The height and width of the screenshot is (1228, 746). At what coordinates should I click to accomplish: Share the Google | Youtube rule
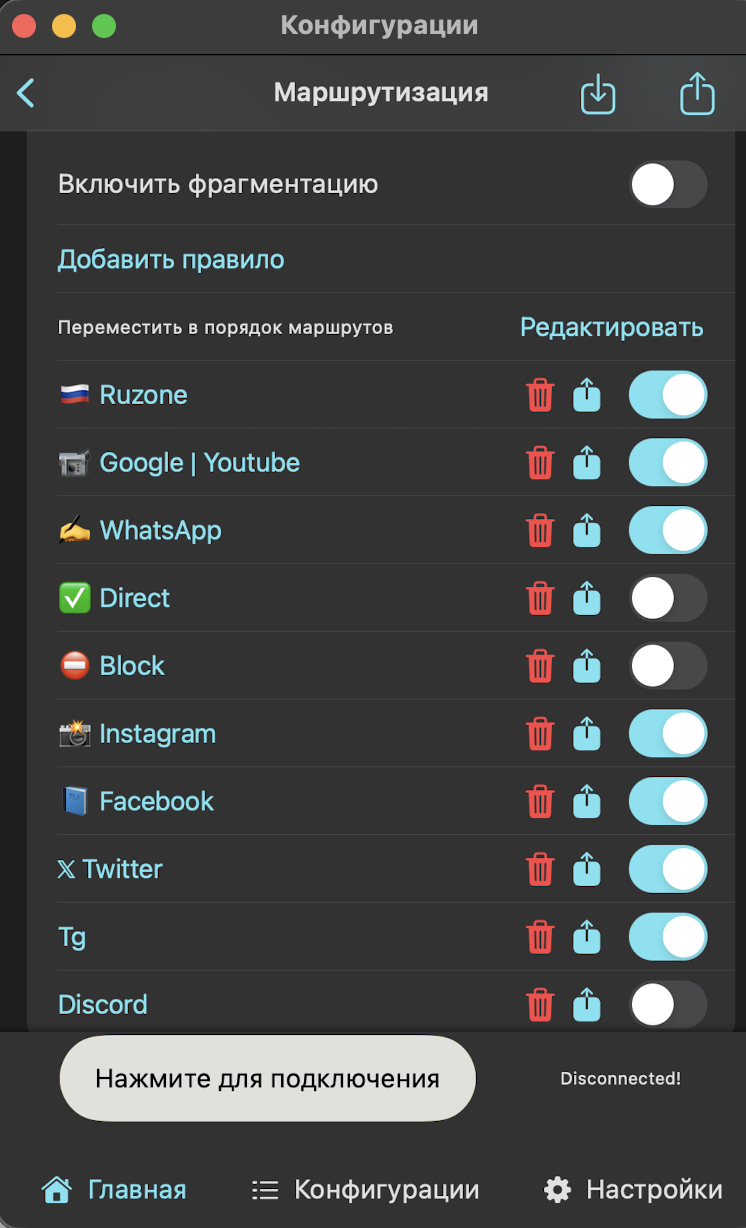(x=587, y=463)
